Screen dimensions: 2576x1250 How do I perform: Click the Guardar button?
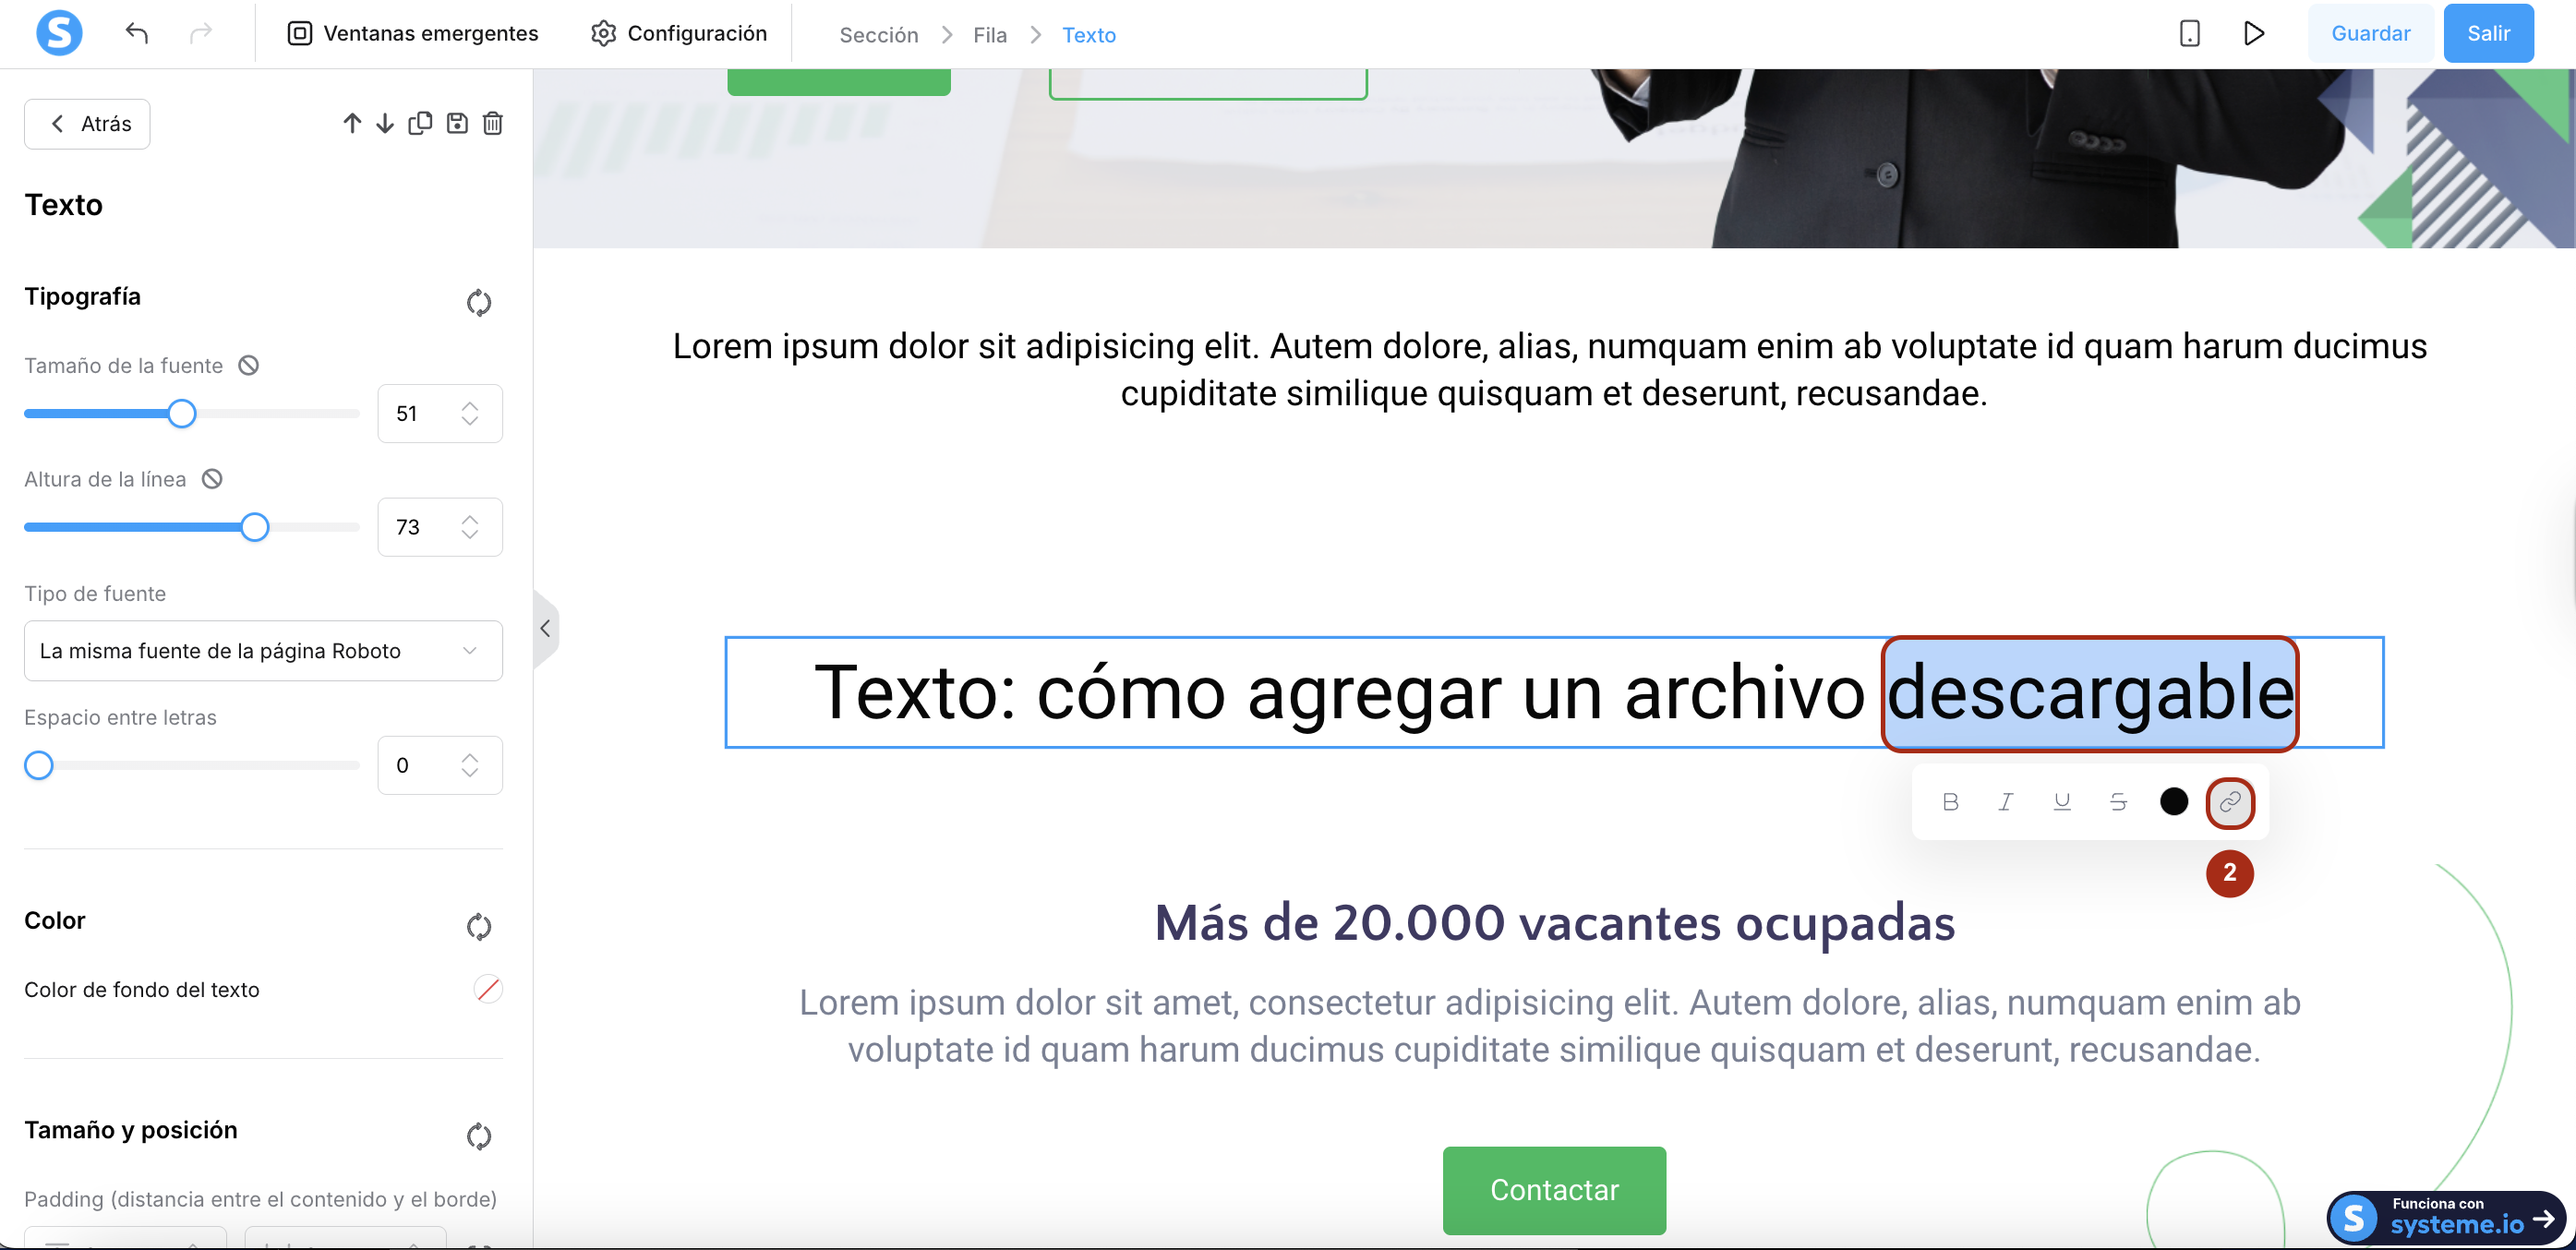(2370, 34)
